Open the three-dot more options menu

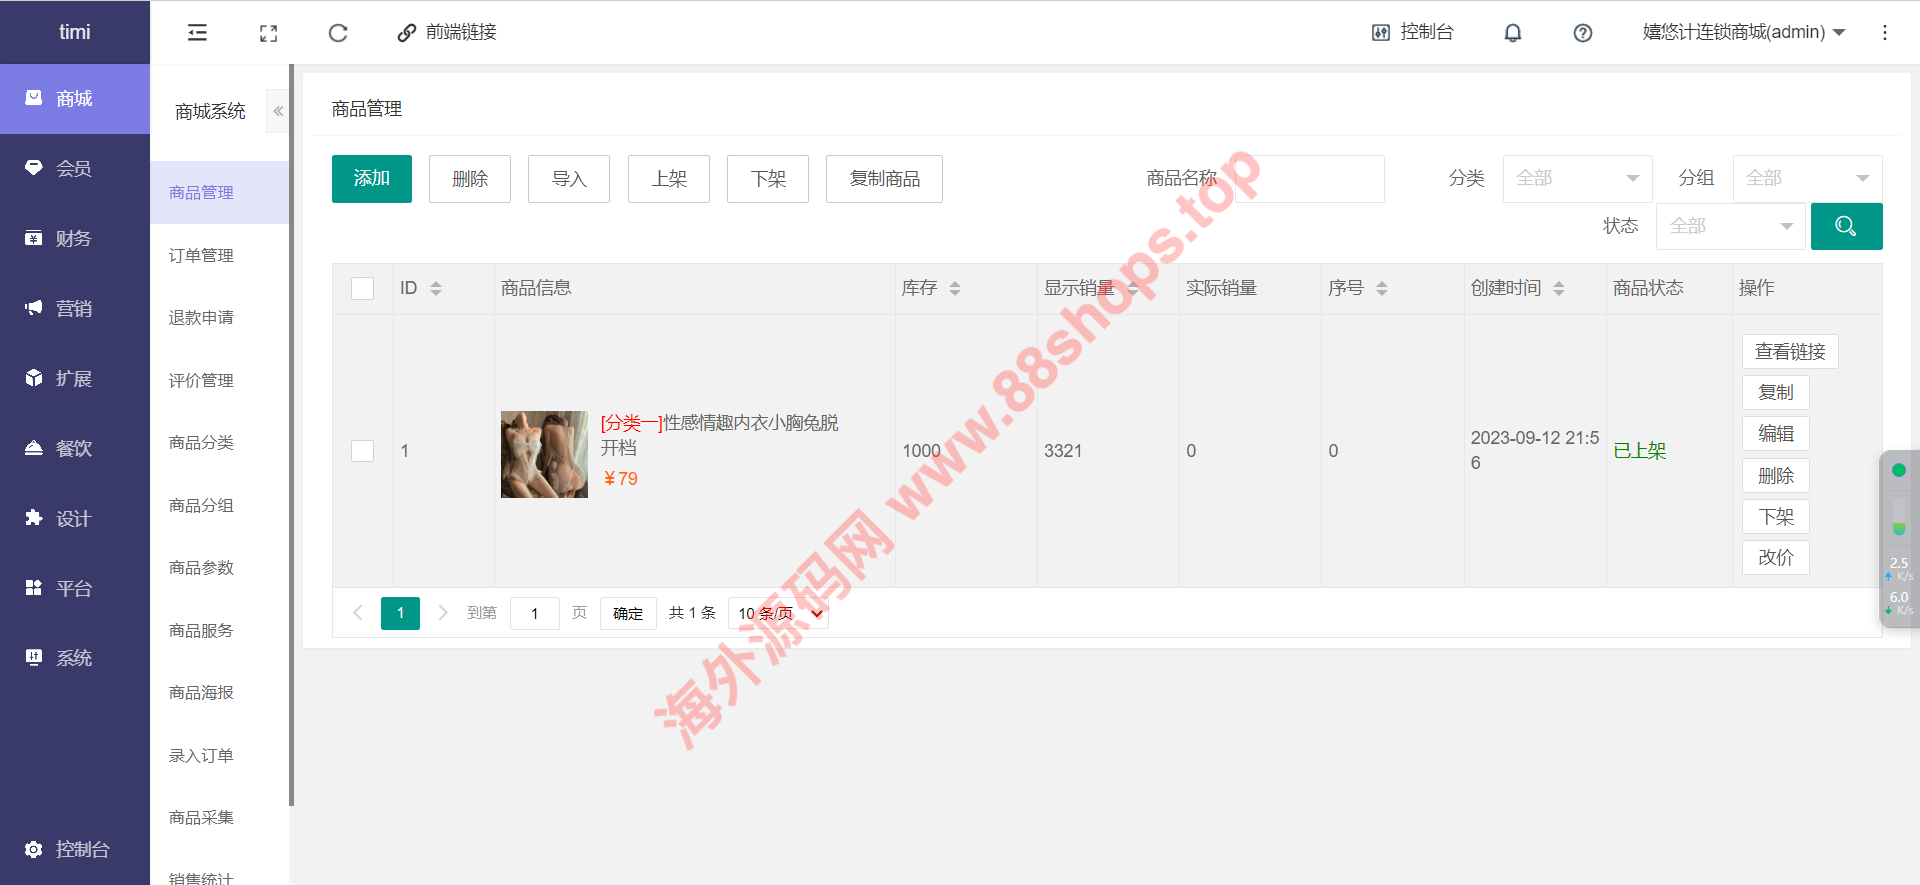[1884, 33]
